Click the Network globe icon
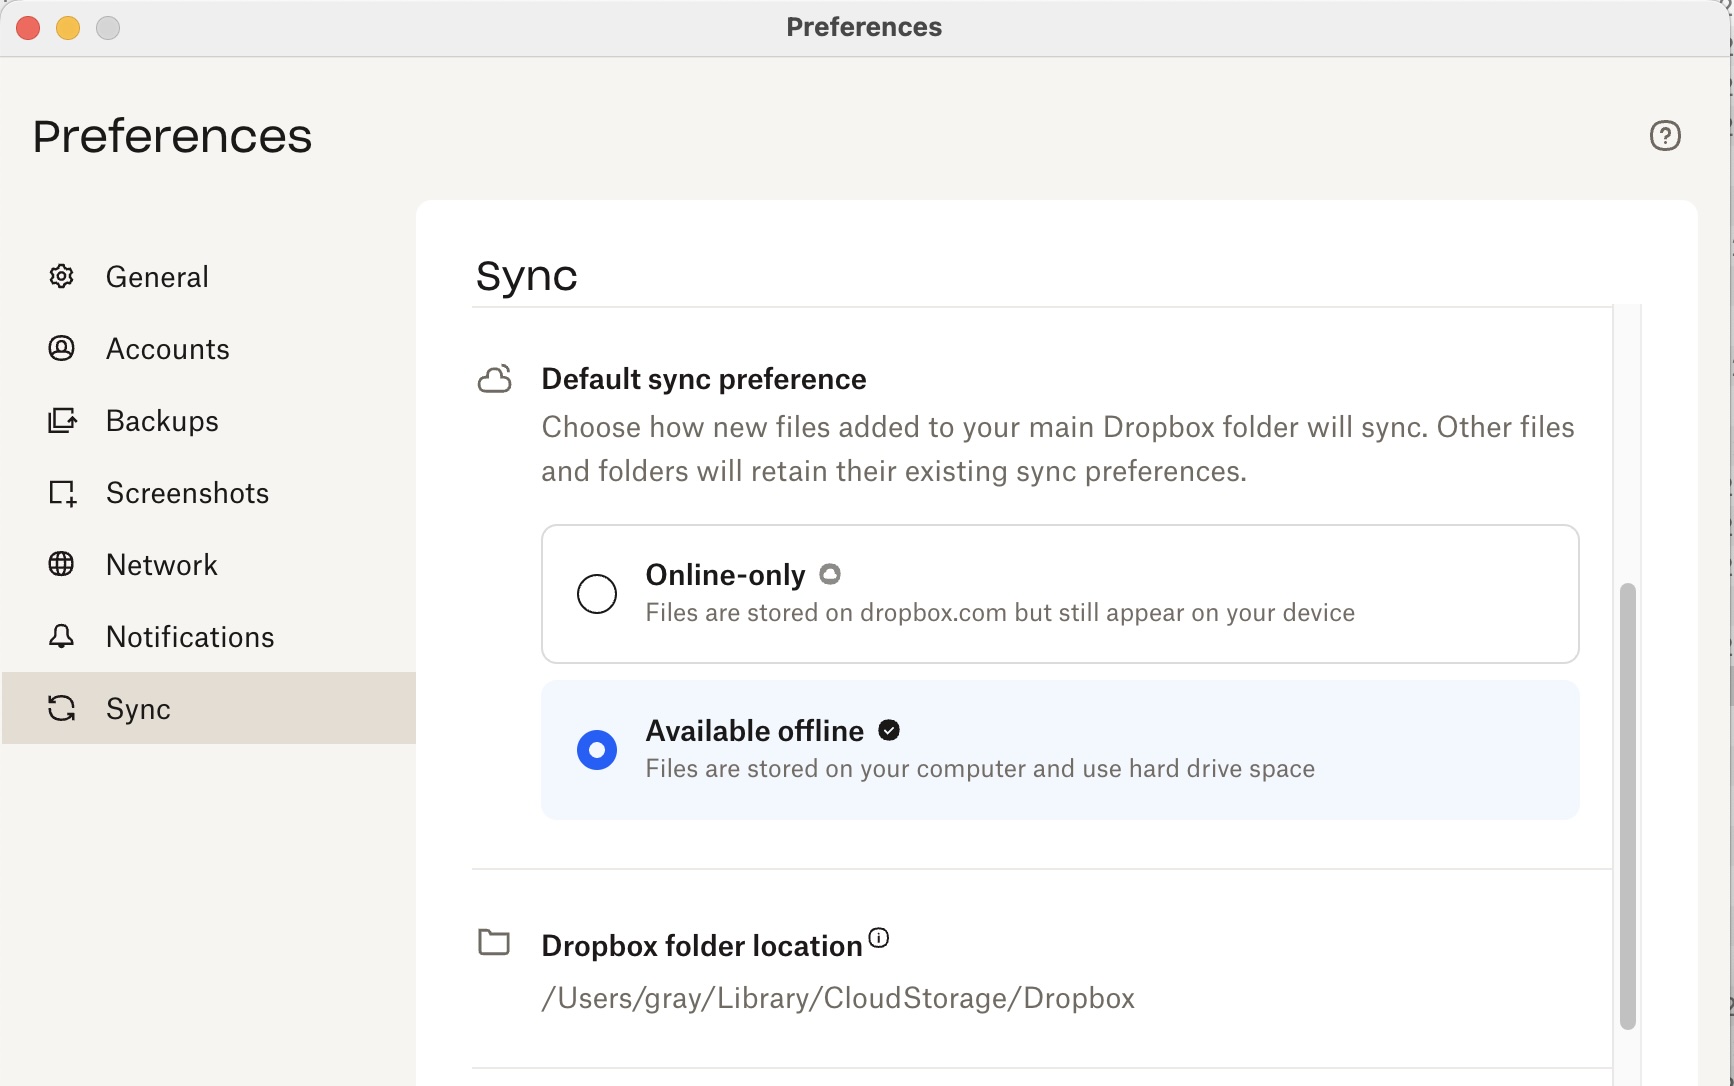The image size is (1734, 1086). [x=62, y=565]
